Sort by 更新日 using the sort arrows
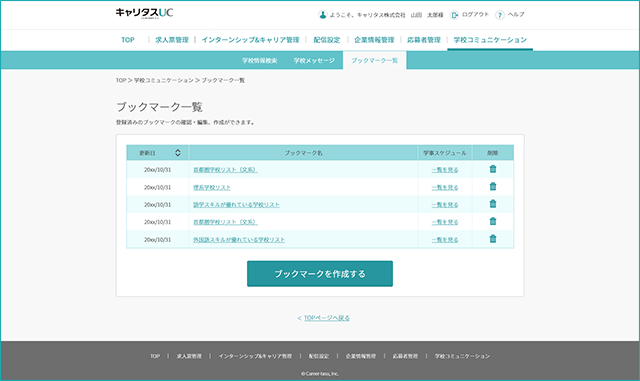The image size is (640, 381). click(x=178, y=153)
